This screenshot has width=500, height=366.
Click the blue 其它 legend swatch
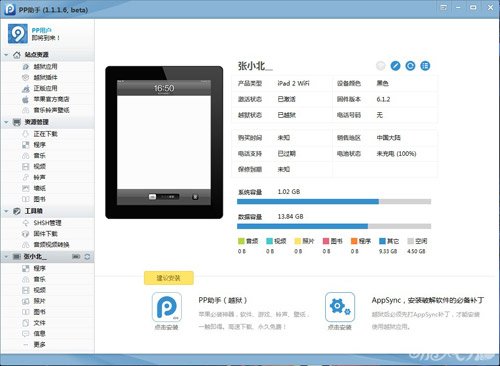(382, 241)
